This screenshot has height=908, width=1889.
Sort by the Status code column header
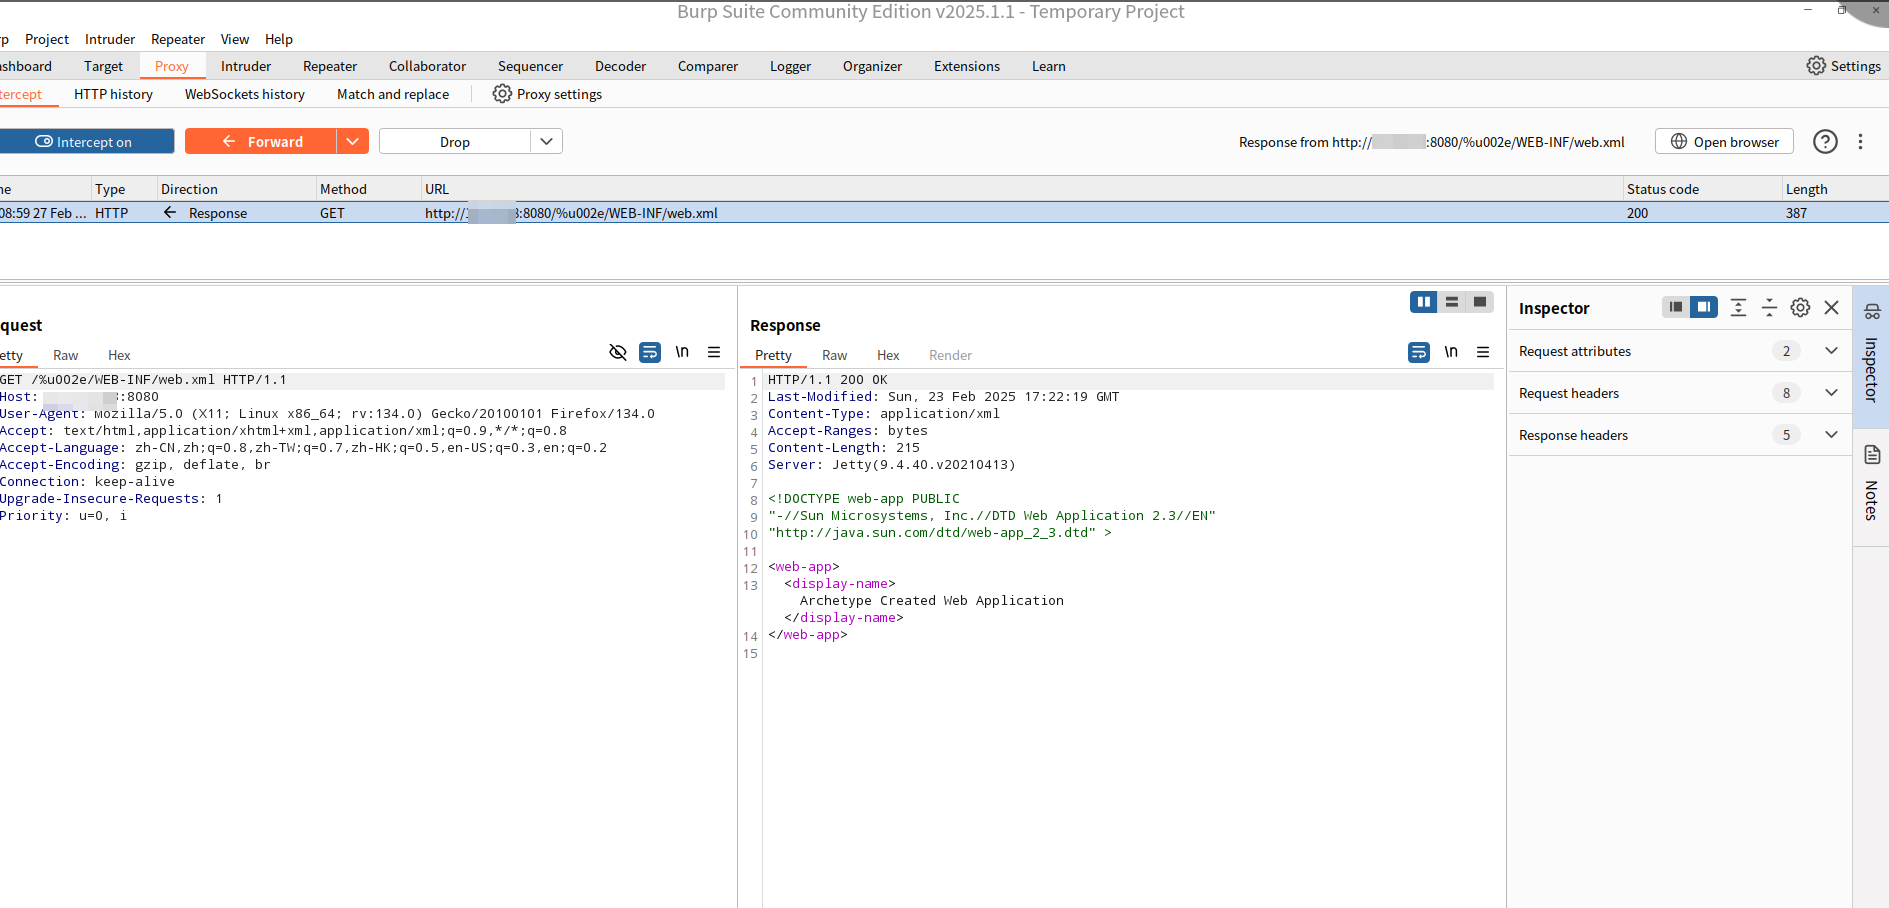[x=1701, y=189]
